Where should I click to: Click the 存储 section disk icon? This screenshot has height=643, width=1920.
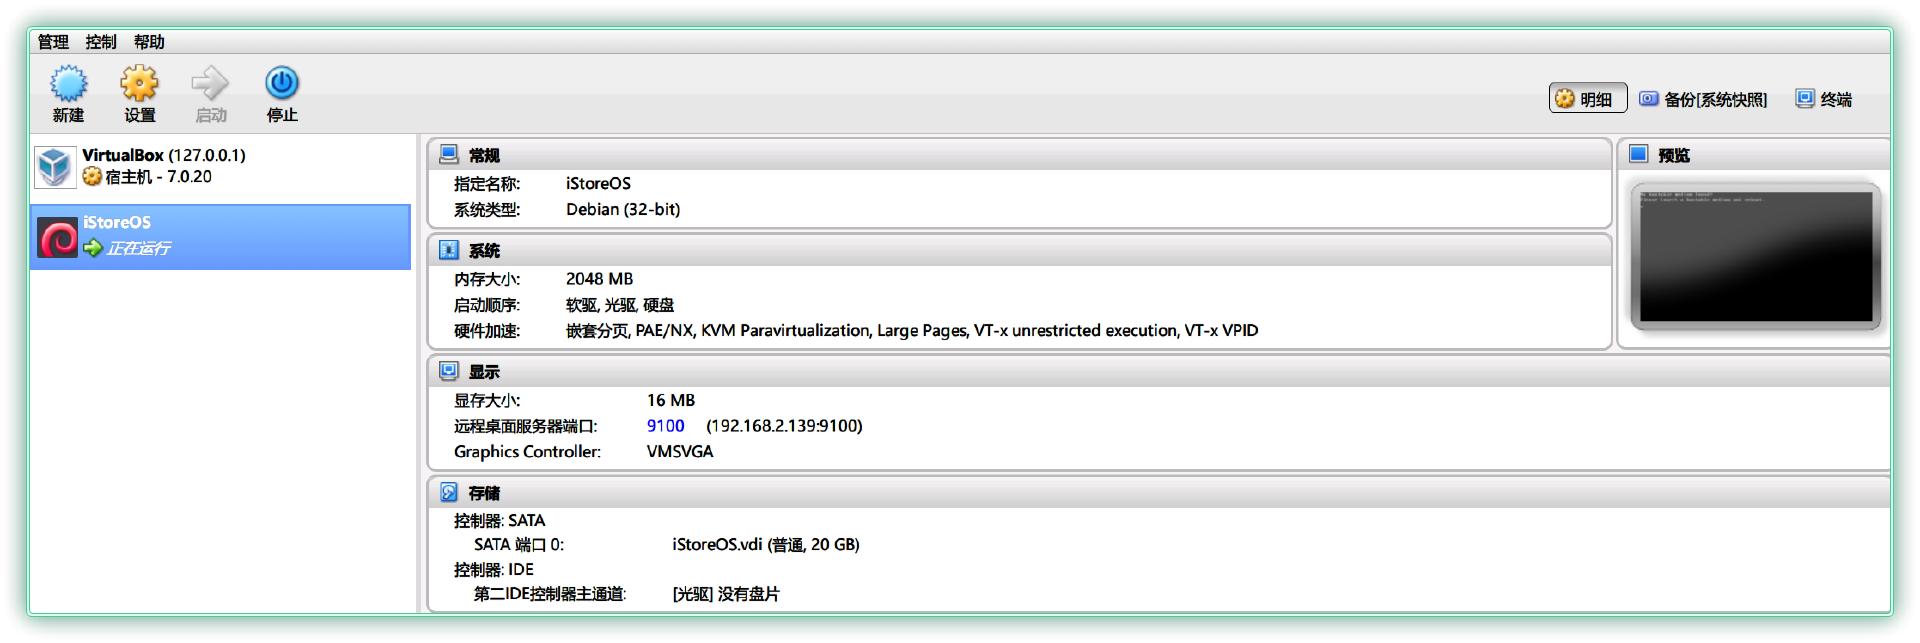(449, 493)
